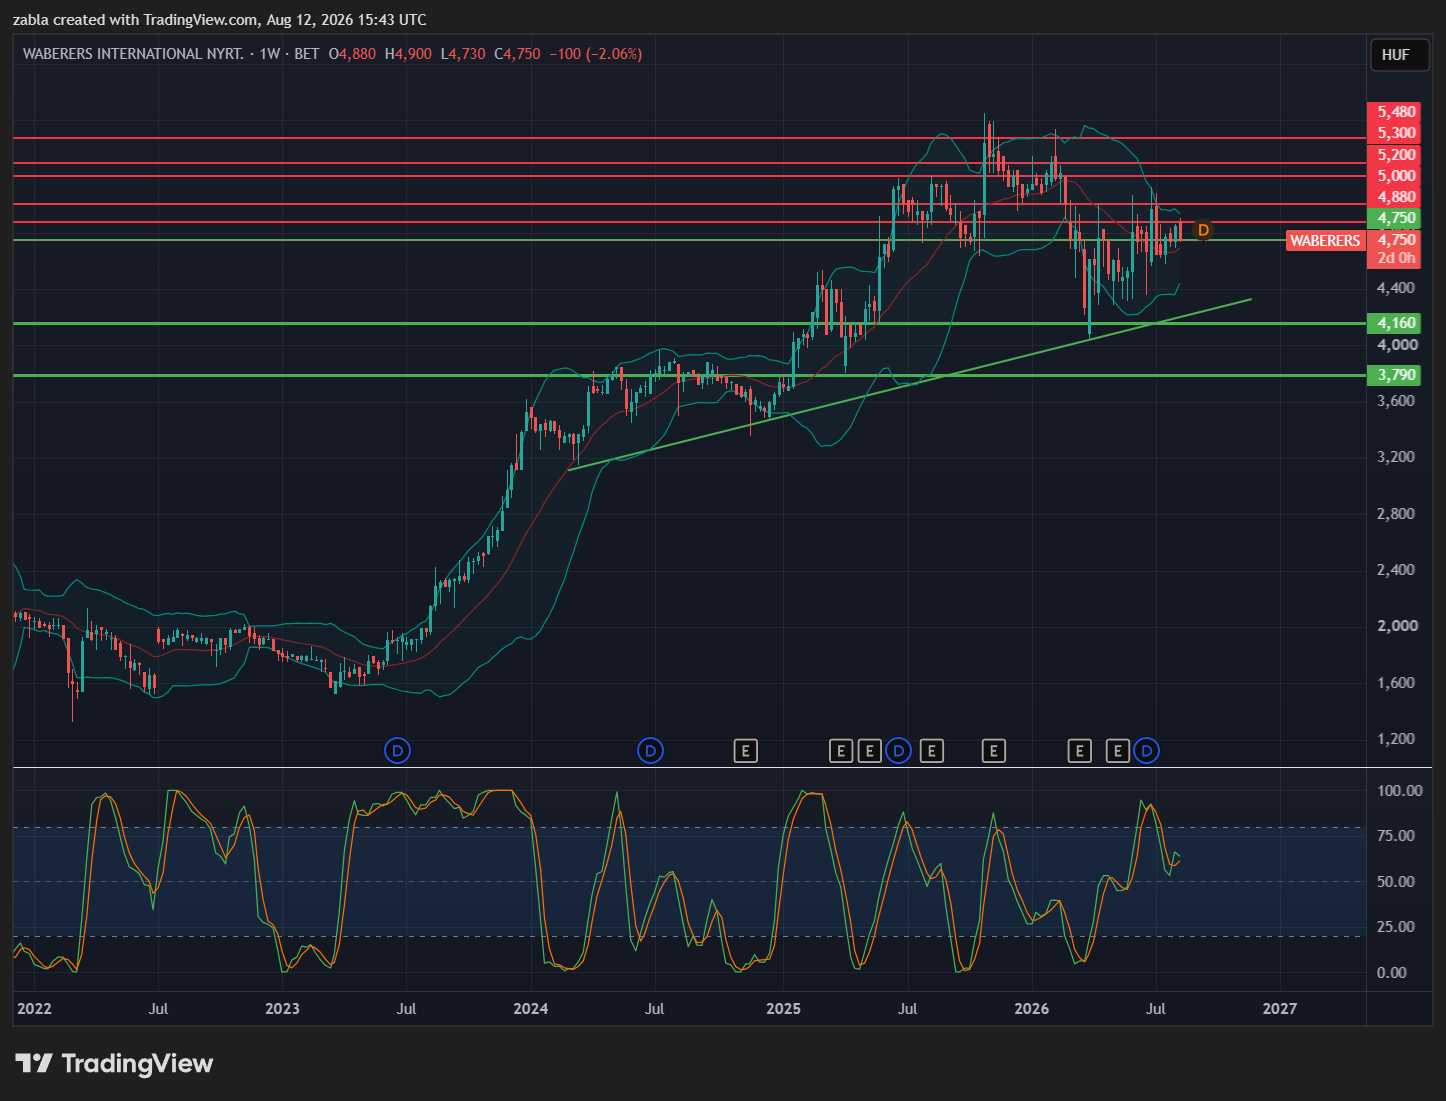Select the earnings marker left of the July 2026 dividend marker

pyautogui.click(x=1117, y=750)
